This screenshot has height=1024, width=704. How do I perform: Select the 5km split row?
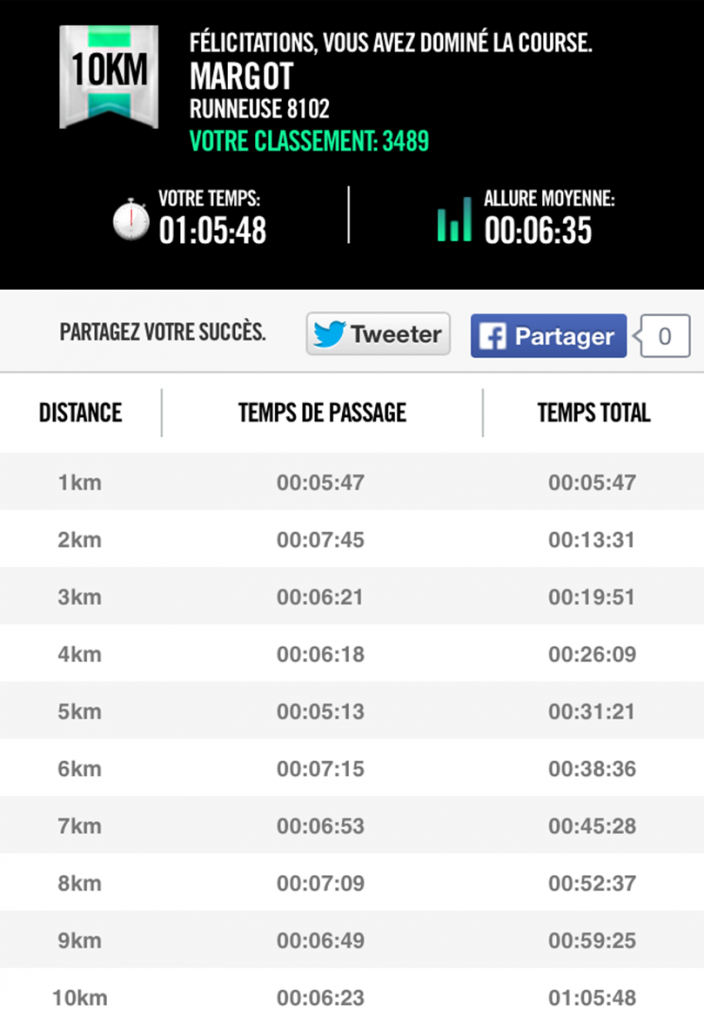coord(352,712)
